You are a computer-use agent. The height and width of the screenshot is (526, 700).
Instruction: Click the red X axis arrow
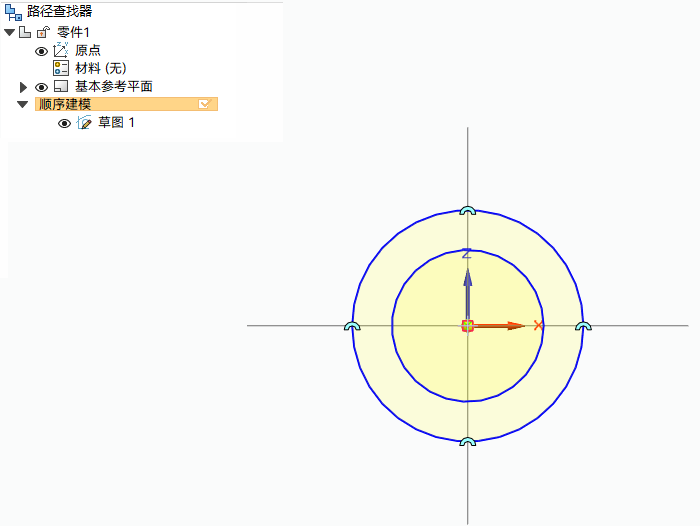point(499,326)
